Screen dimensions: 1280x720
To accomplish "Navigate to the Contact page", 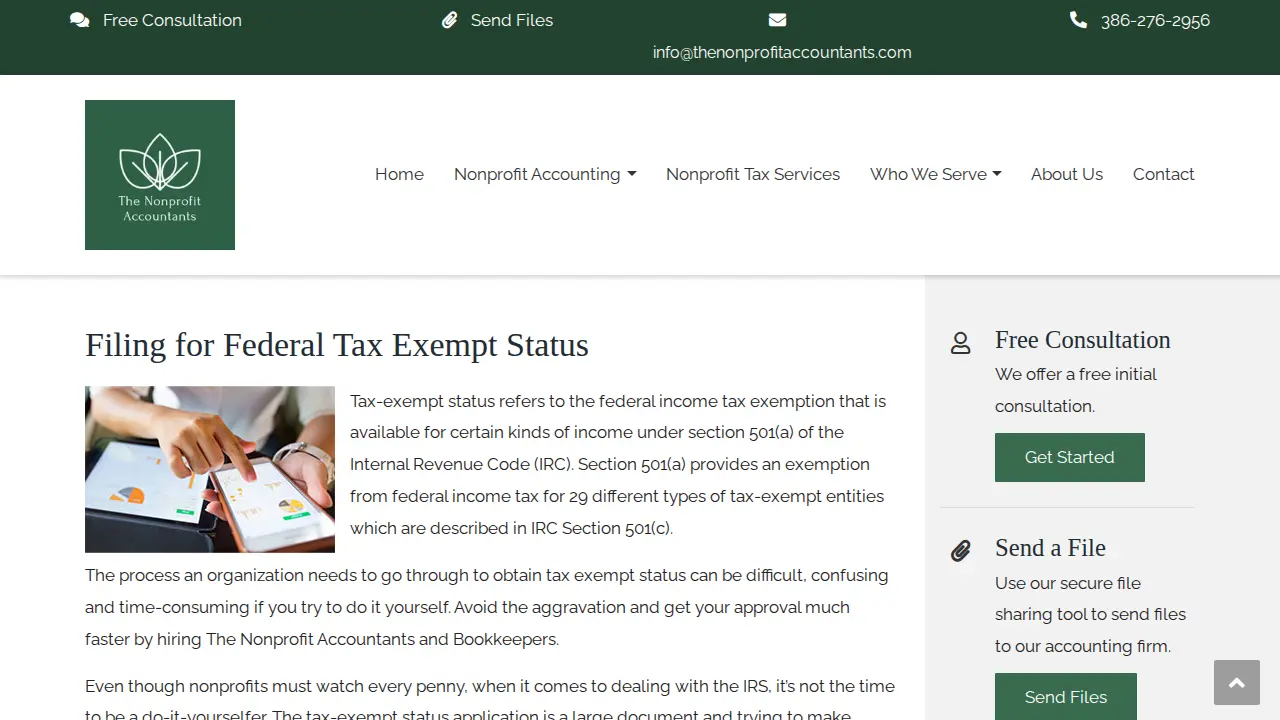I will [x=1164, y=174].
